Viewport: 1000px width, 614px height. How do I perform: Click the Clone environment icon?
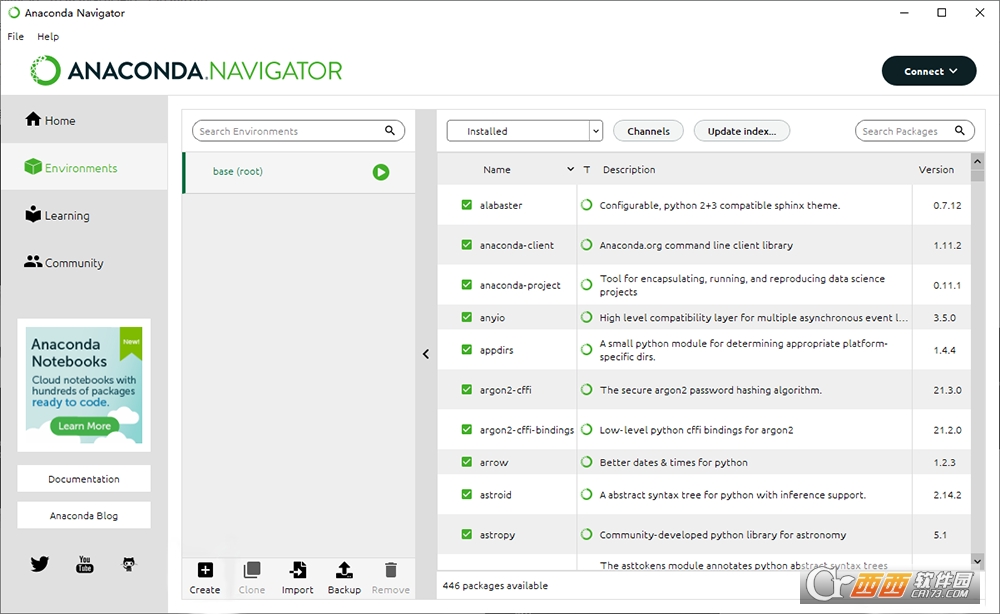(x=252, y=569)
